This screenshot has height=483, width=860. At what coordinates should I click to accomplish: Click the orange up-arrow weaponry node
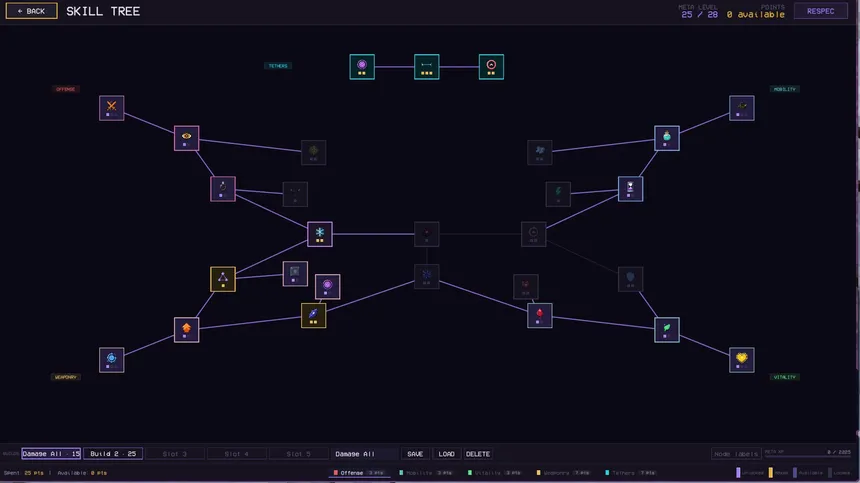(x=186, y=330)
